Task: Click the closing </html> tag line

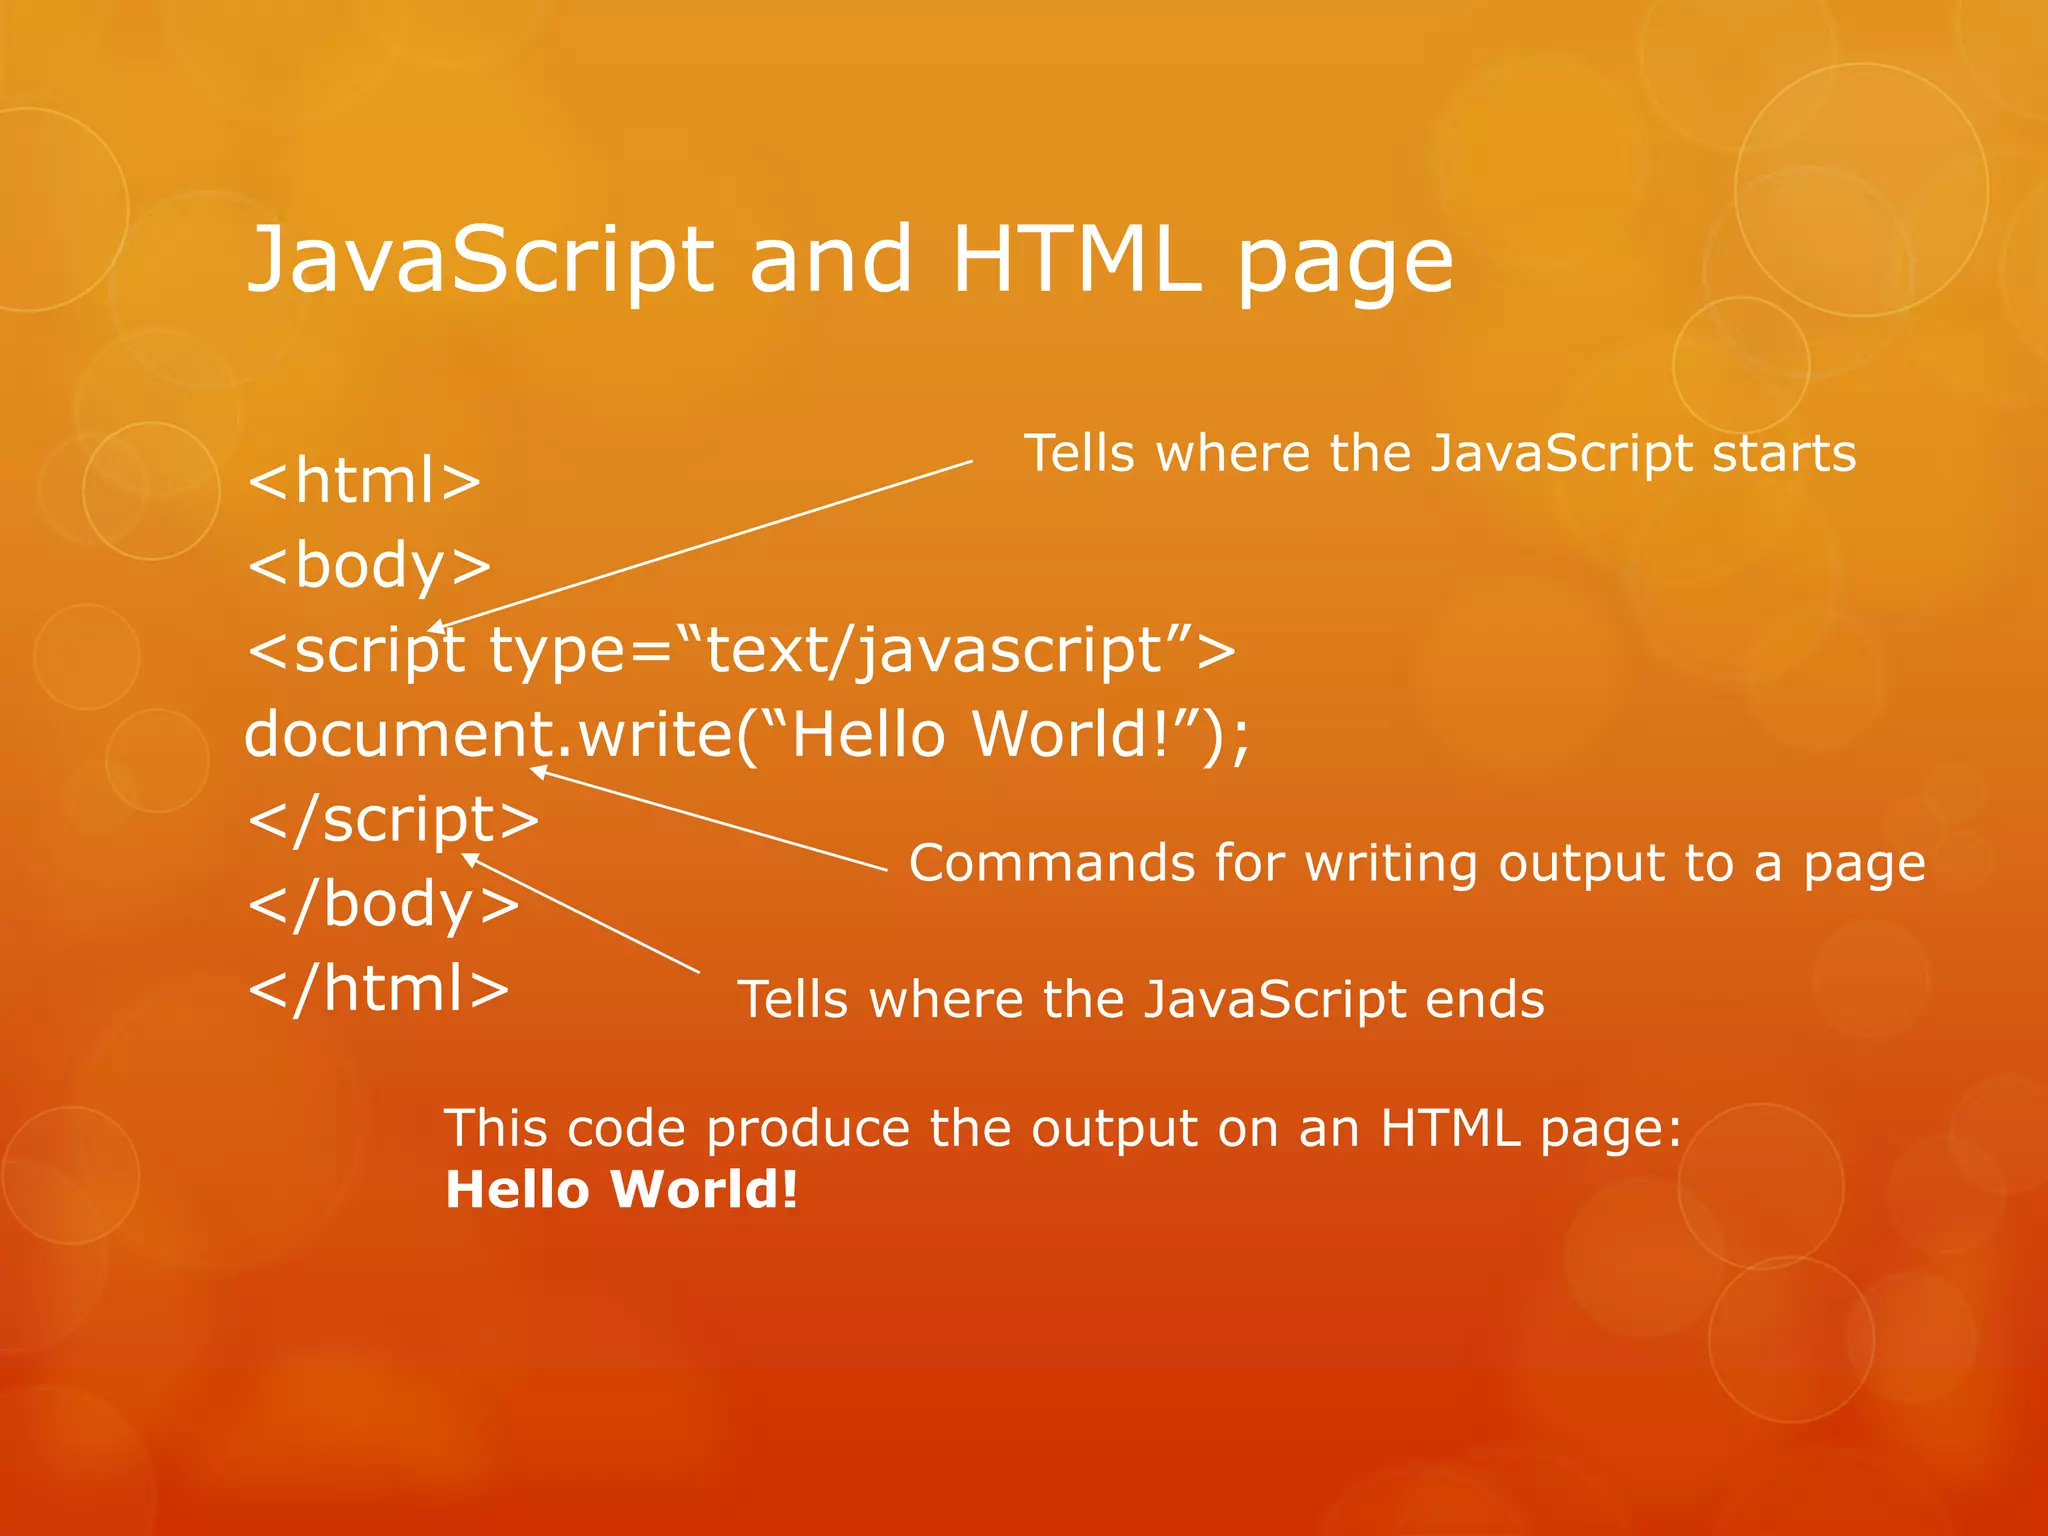Action: pos(379,989)
